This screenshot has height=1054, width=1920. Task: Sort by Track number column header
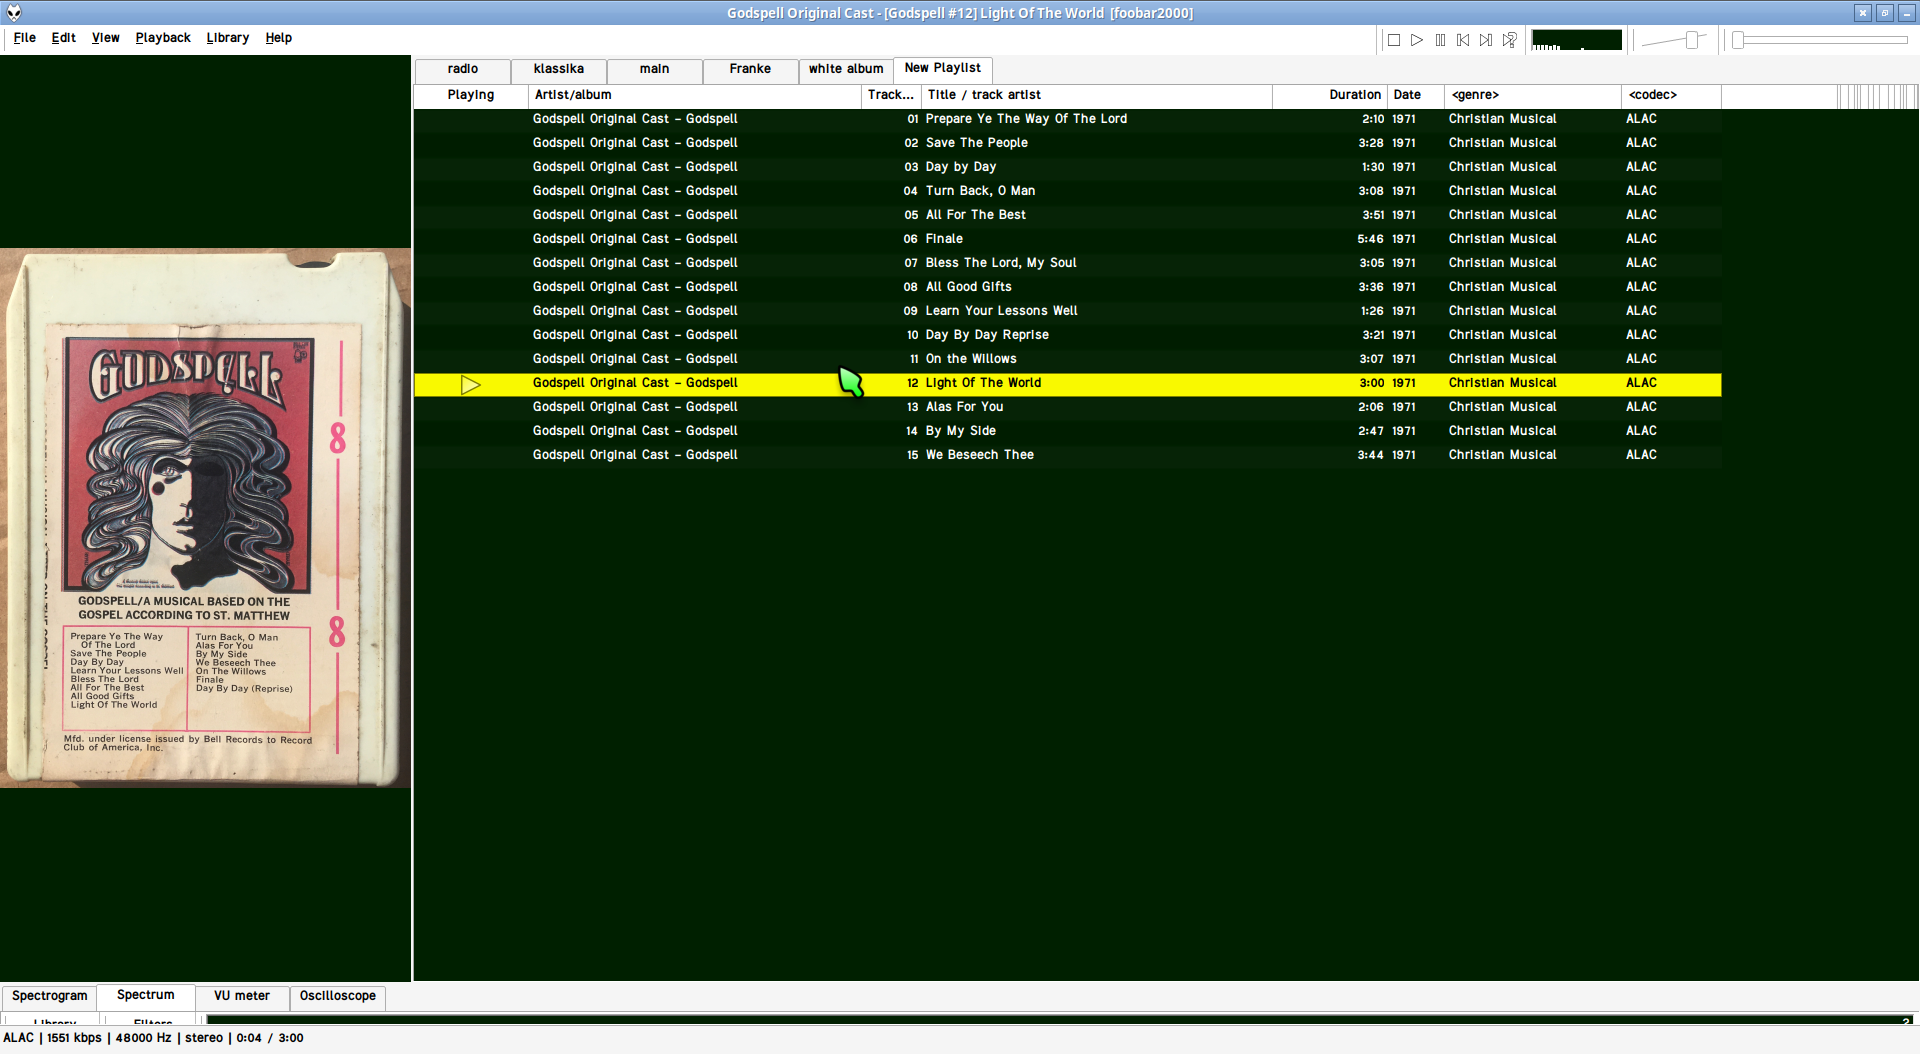tap(891, 96)
